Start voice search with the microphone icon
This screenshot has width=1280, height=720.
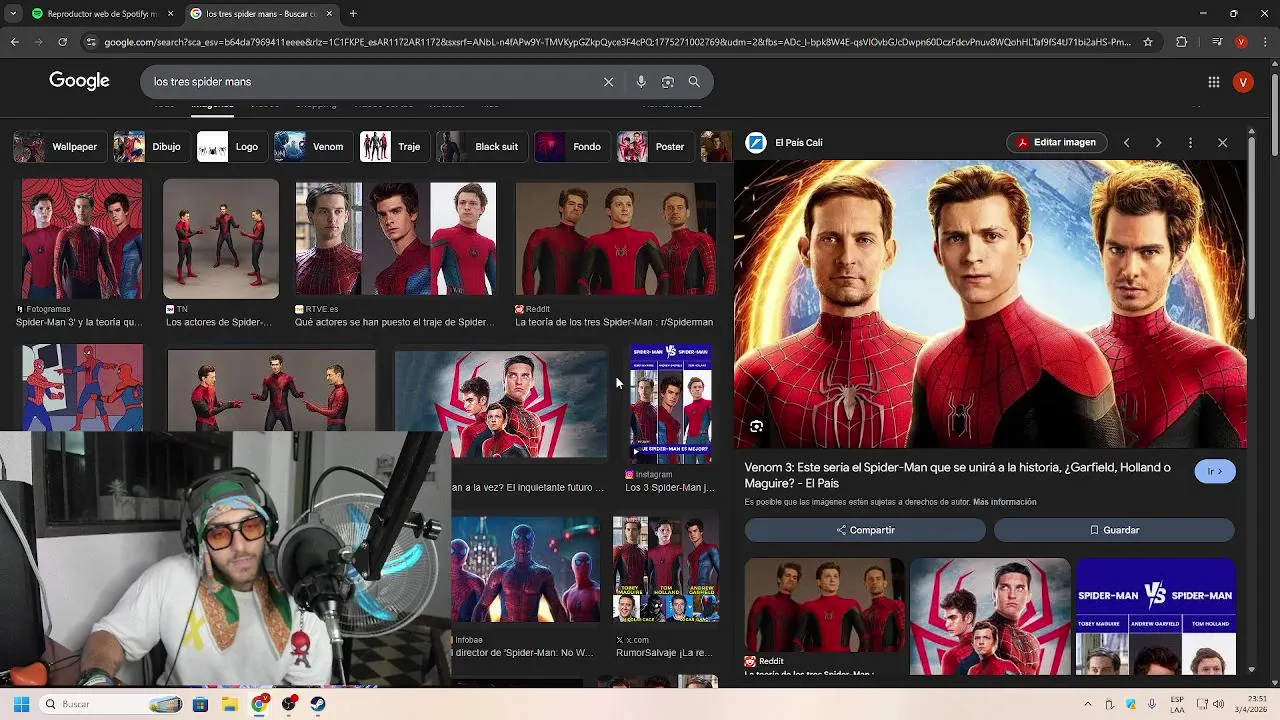(x=641, y=82)
